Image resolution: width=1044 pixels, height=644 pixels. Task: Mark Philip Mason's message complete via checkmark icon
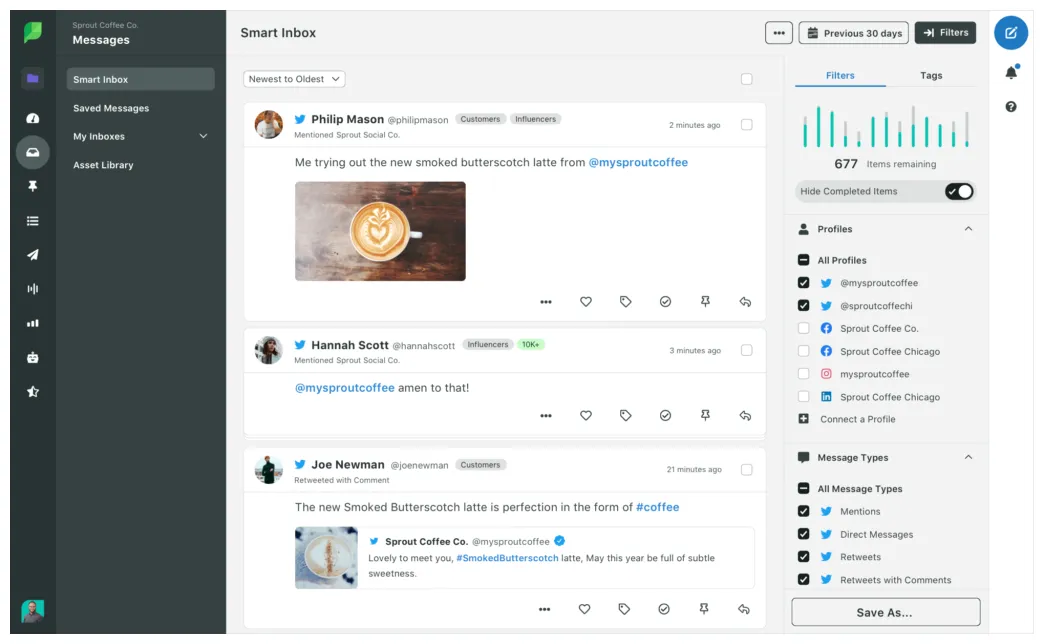coord(665,301)
